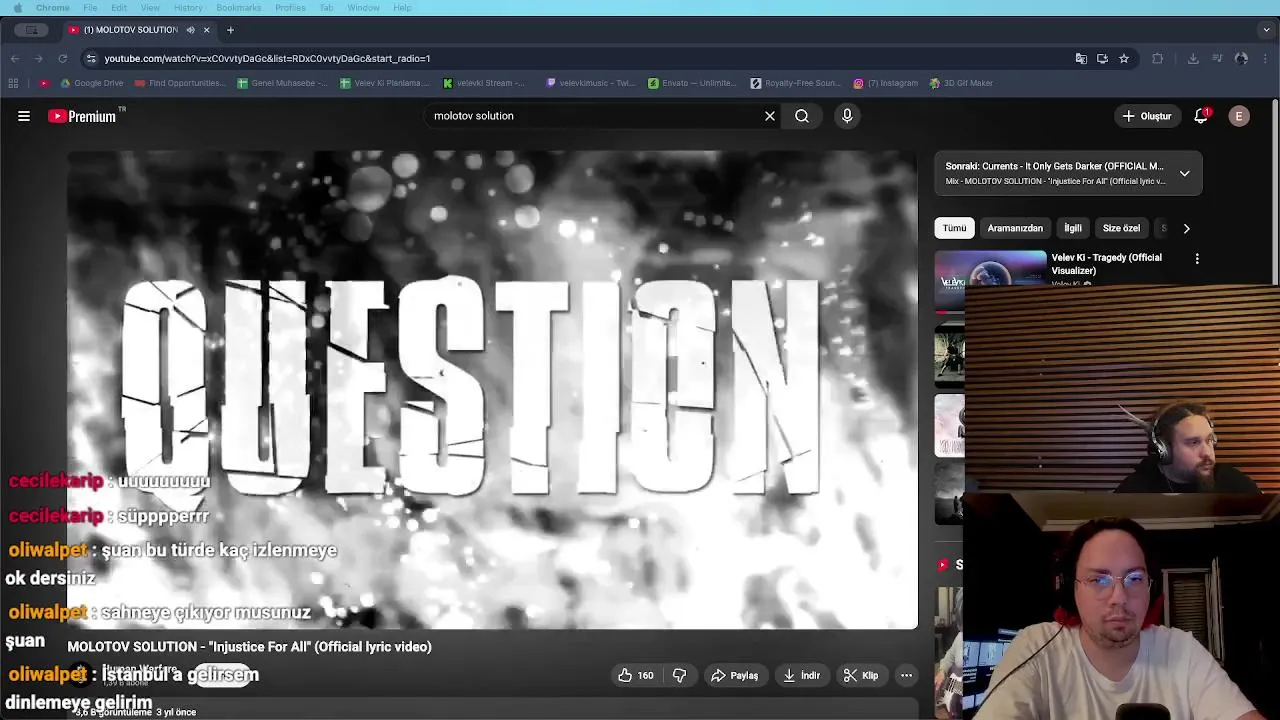Open Genel Muhasebe bookmark

click(x=283, y=83)
